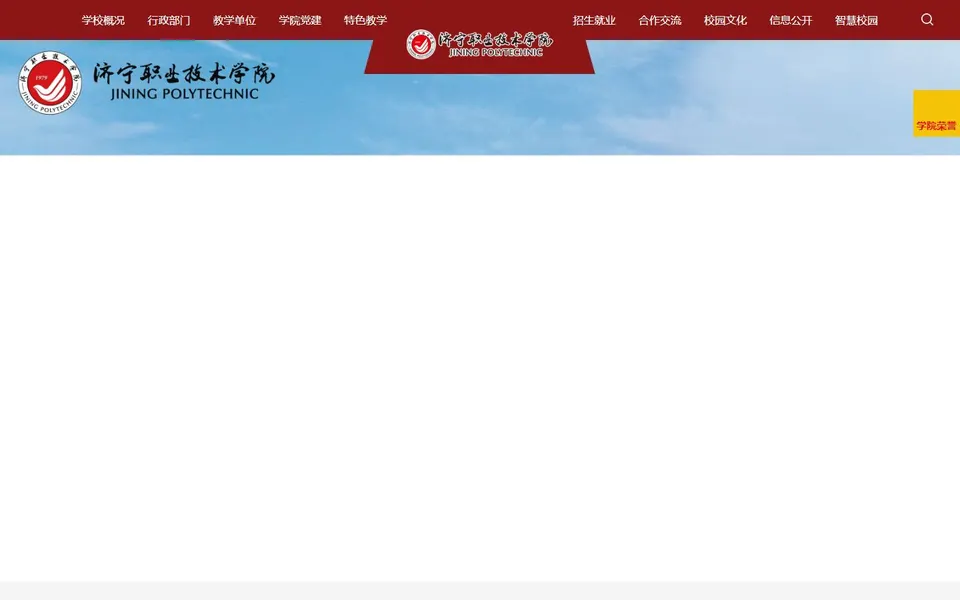Open 智慧校园 menu
The width and height of the screenshot is (960, 600).
(x=857, y=20)
